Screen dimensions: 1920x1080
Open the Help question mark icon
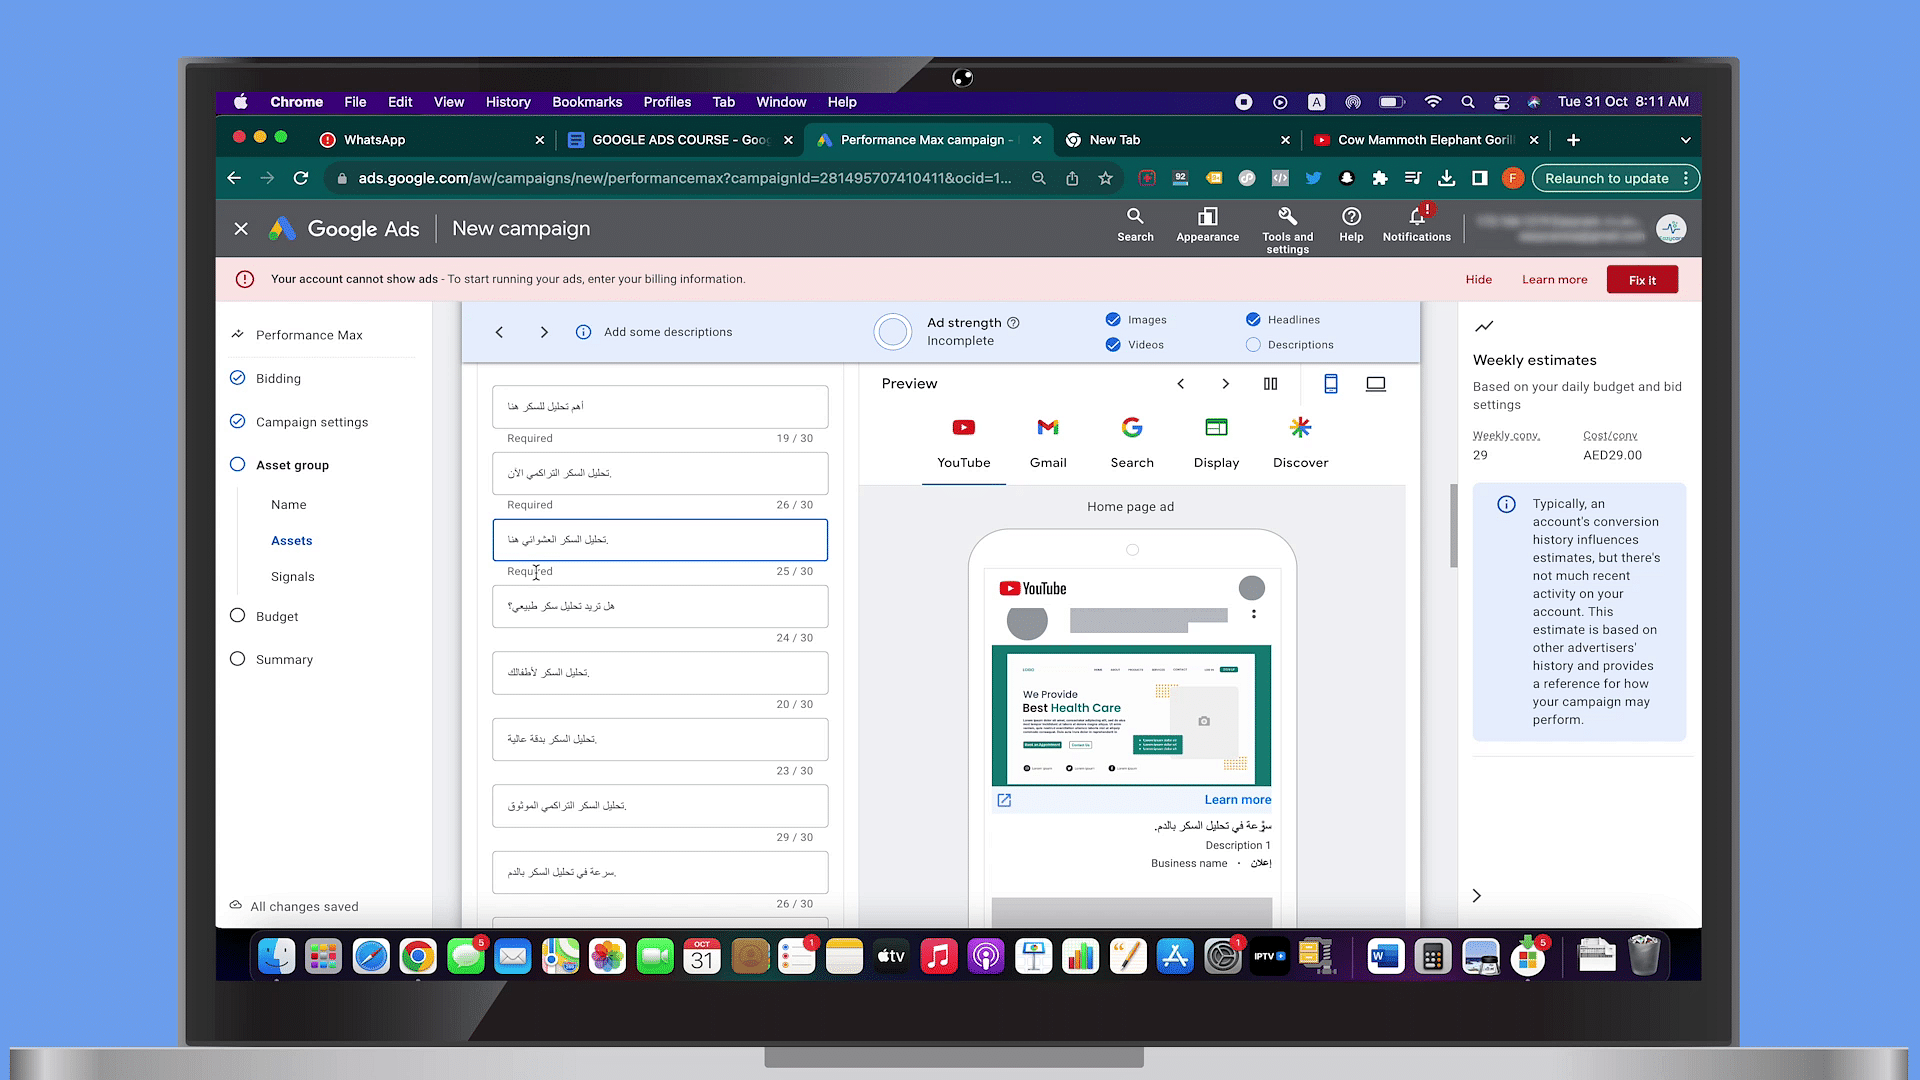pos(1351,225)
